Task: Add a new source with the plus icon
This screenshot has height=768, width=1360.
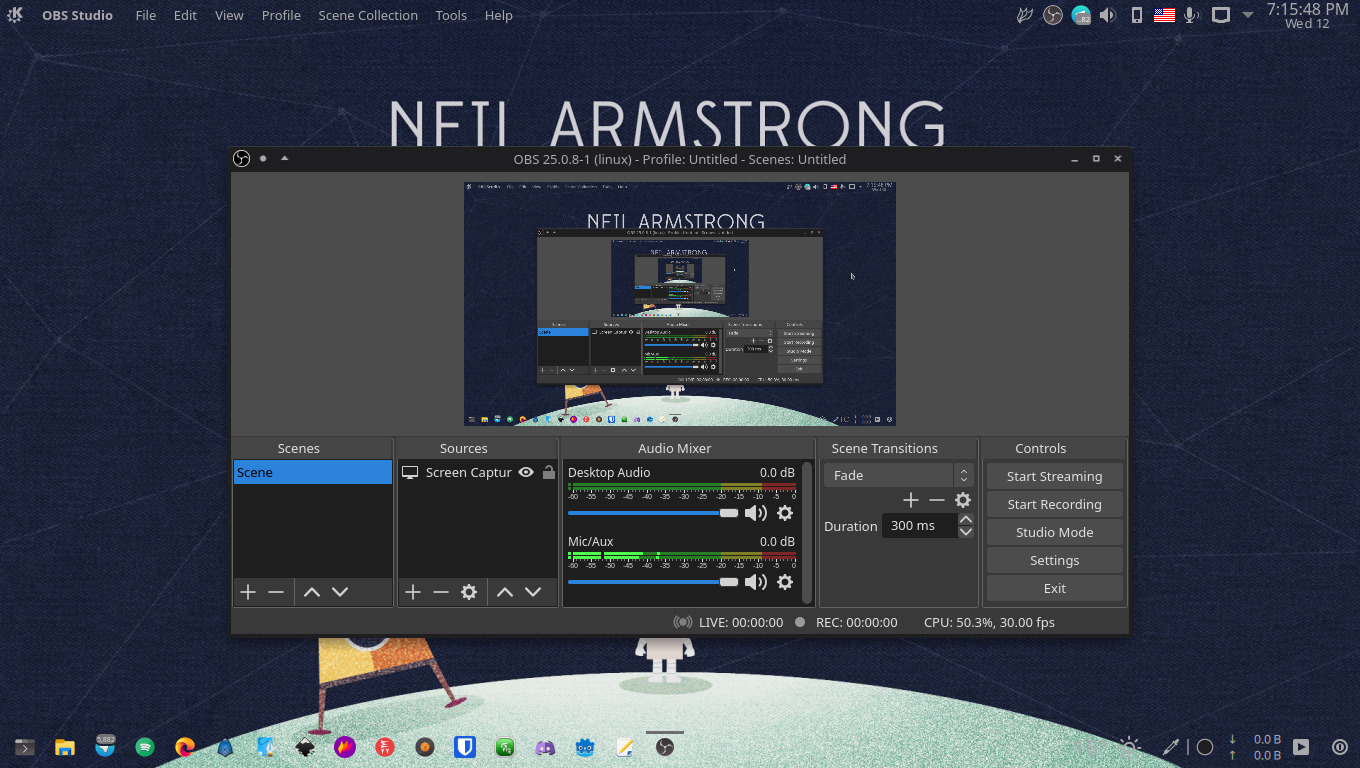Action: pos(413,592)
